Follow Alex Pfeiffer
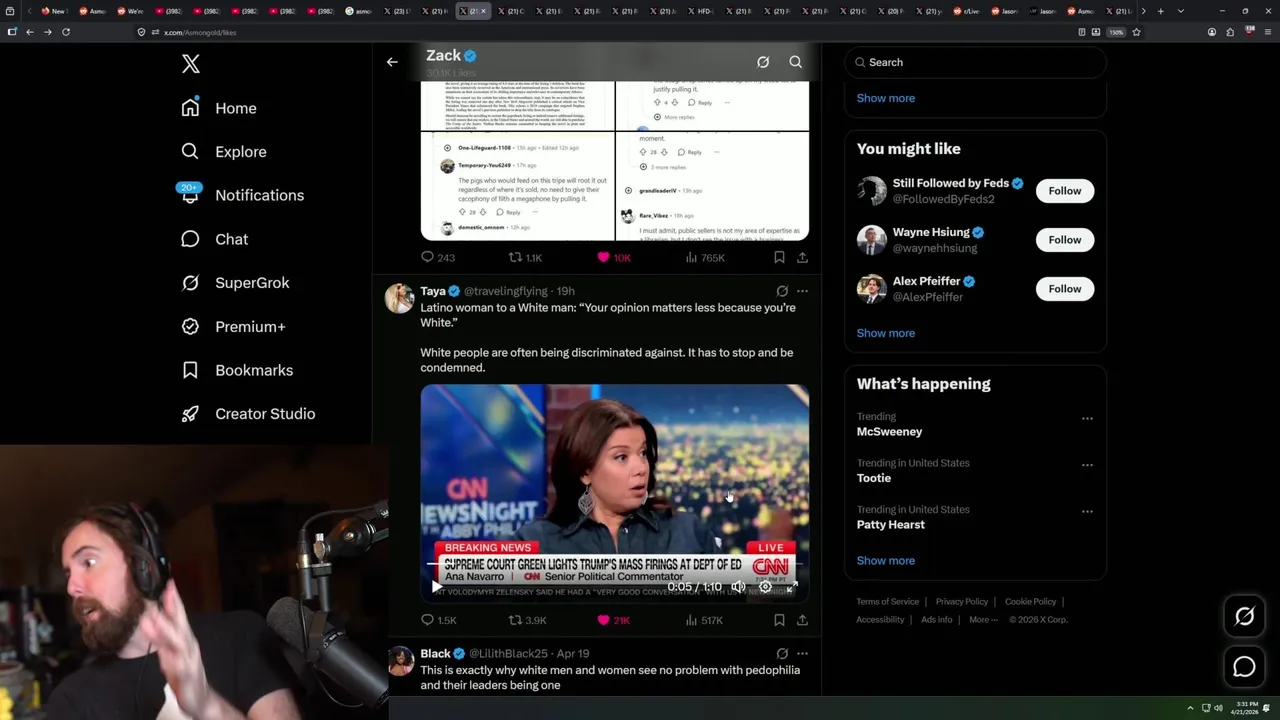Screen dimensions: 1280x720 click(1065, 289)
